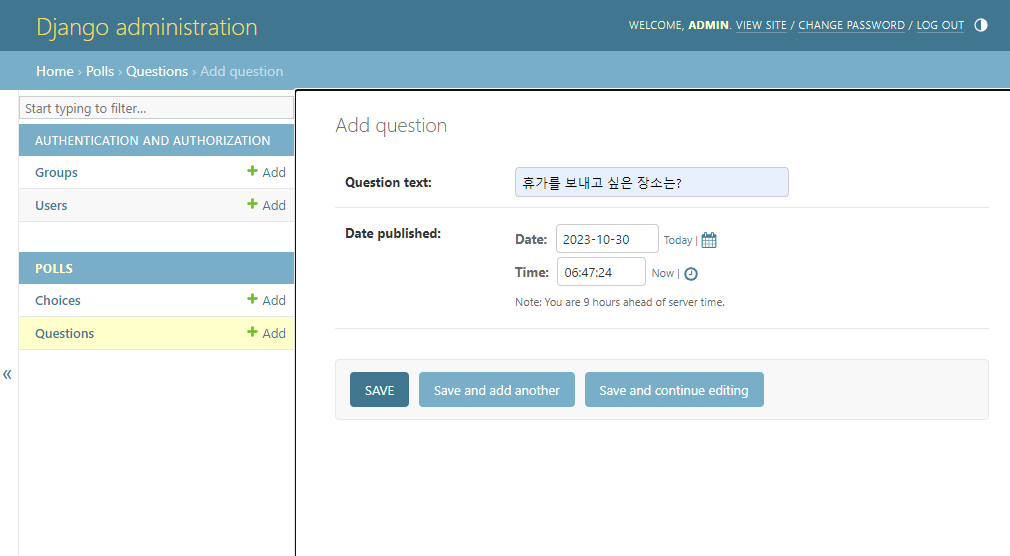Go to Questions in the breadcrumb
The image size is (1010, 556).
(157, 72)
